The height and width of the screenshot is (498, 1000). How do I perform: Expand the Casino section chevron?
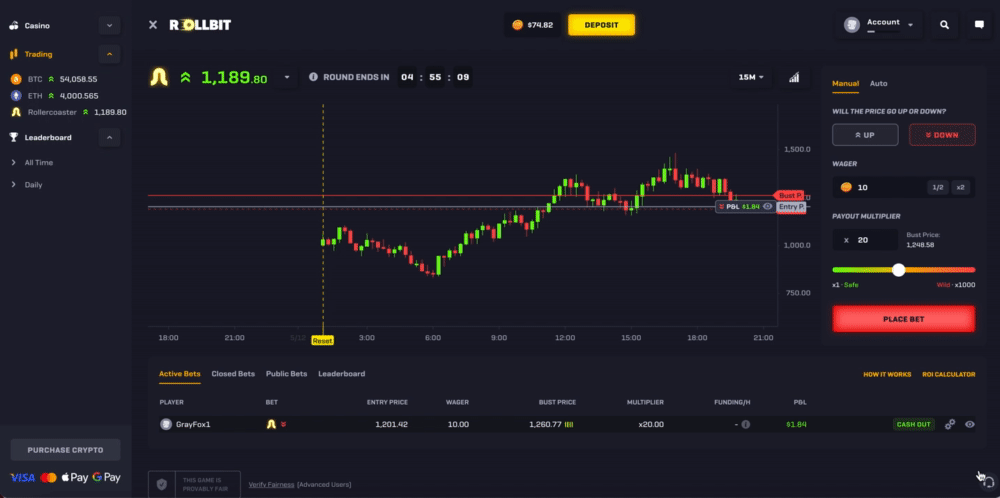(x=109, y=26)
